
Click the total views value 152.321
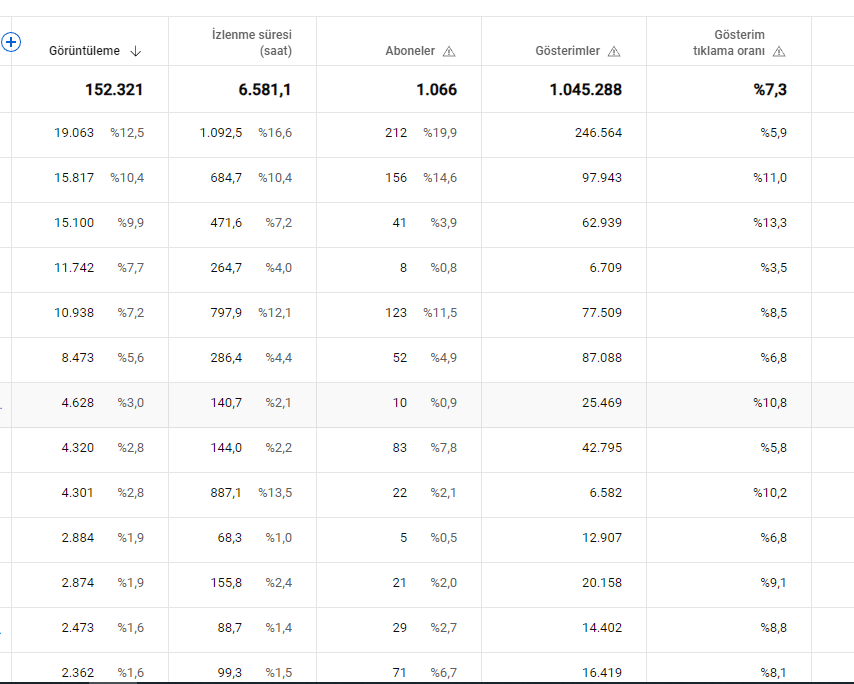coord(114,90)
